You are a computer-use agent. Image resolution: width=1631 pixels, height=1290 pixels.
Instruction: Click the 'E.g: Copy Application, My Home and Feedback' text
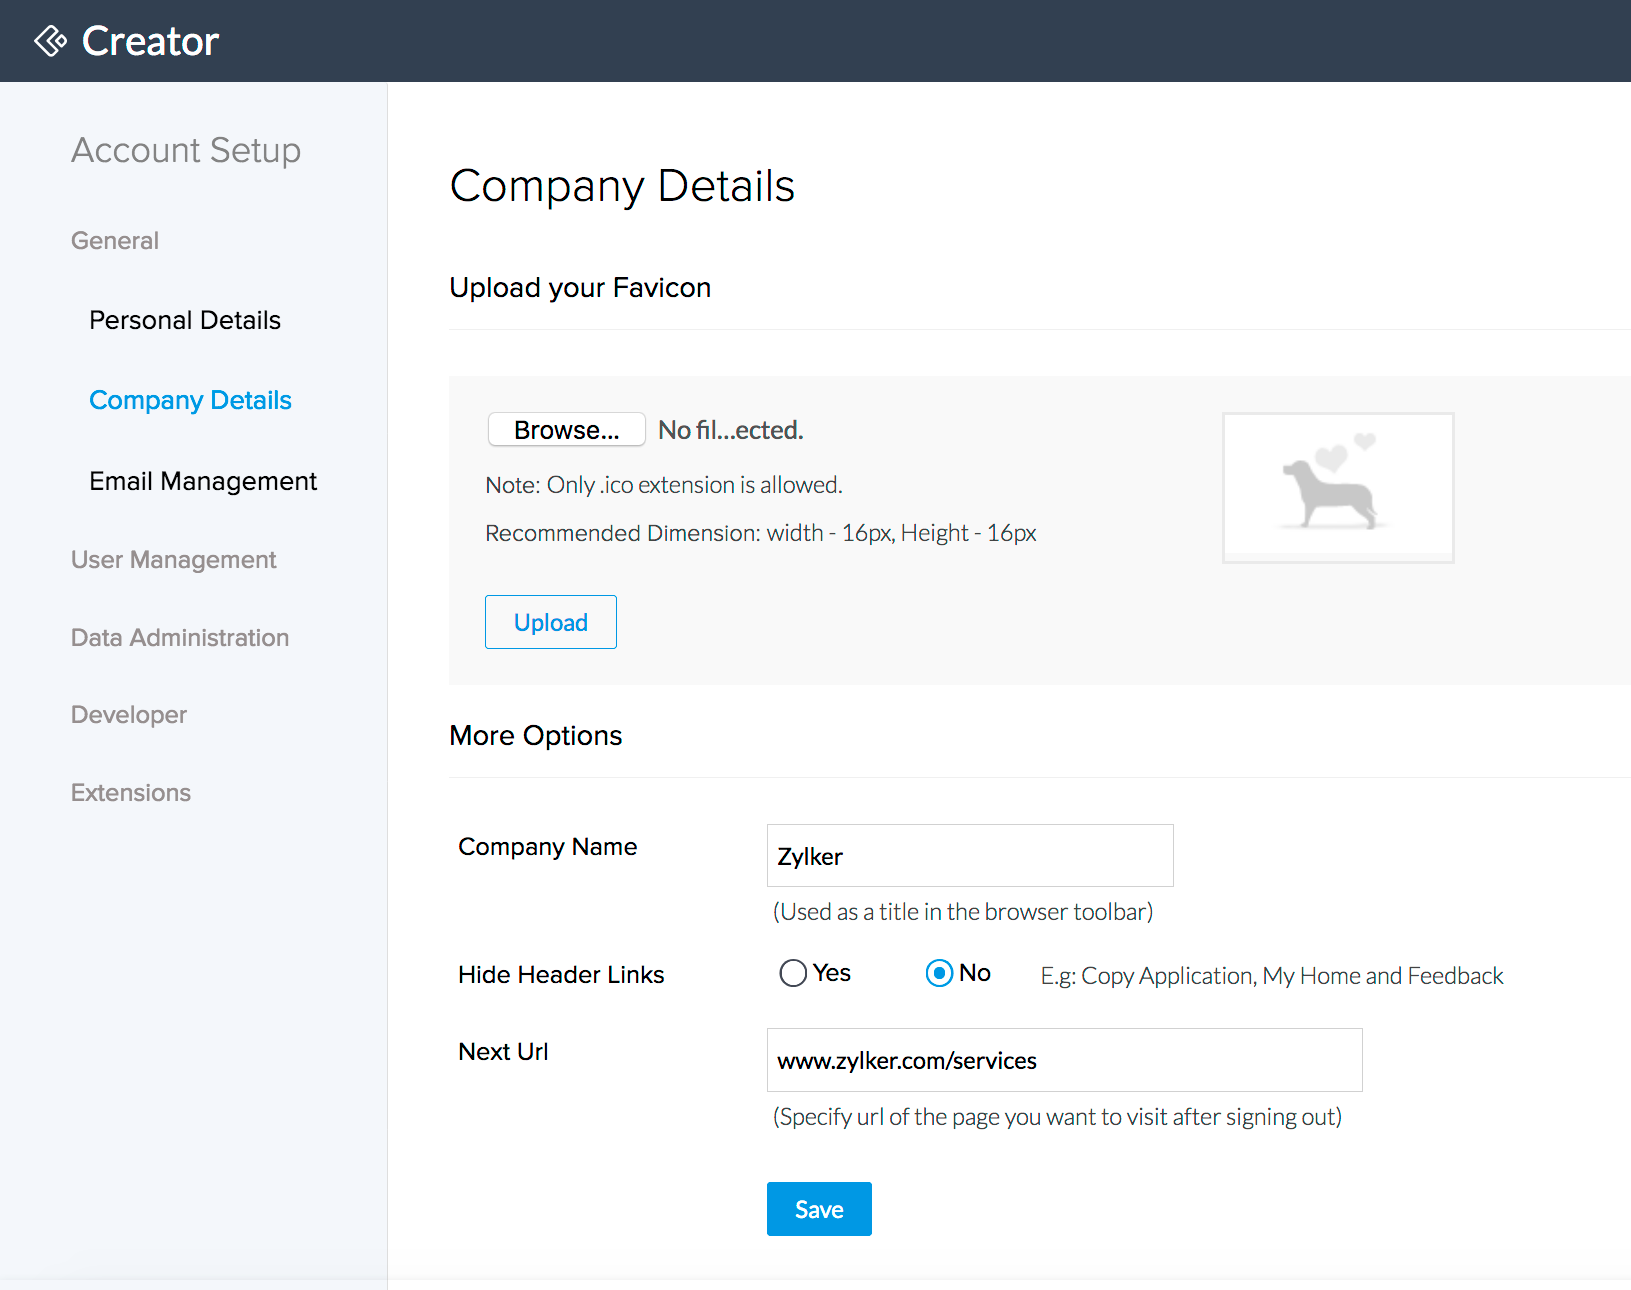coord(1272,976)
